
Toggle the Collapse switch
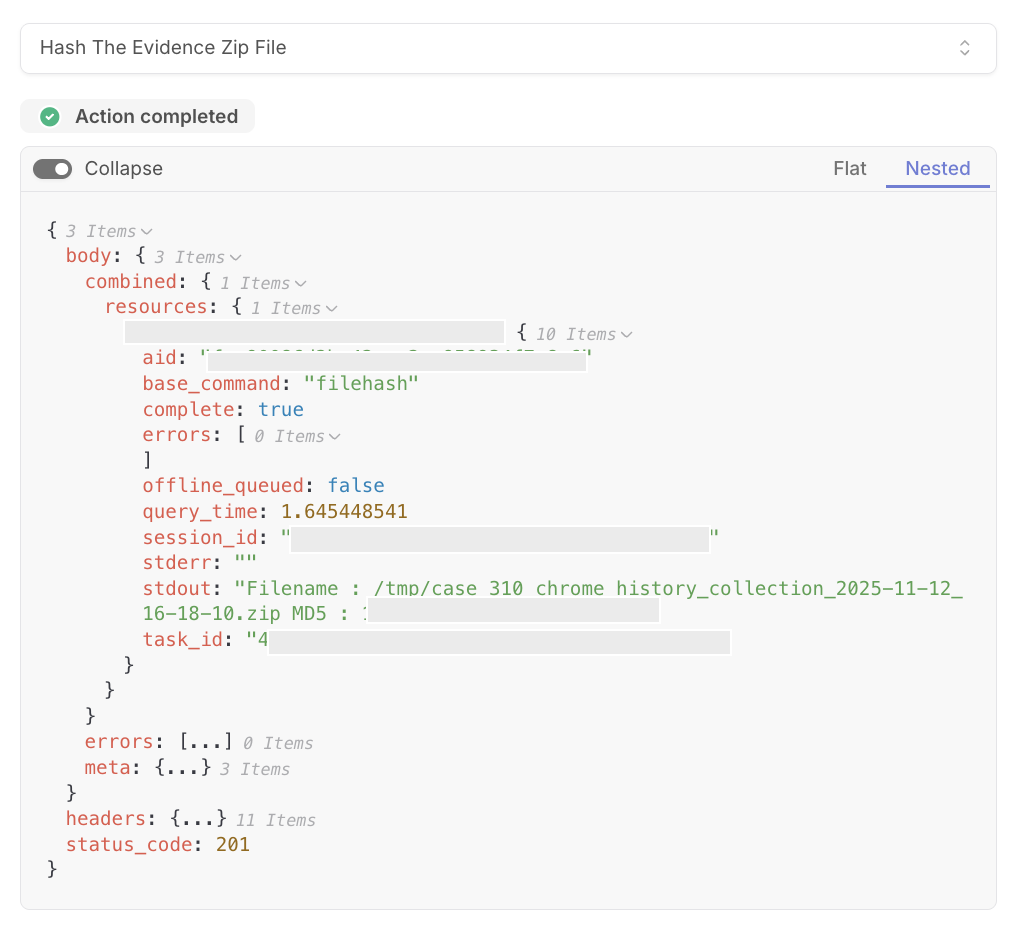[x=52, y=169]
